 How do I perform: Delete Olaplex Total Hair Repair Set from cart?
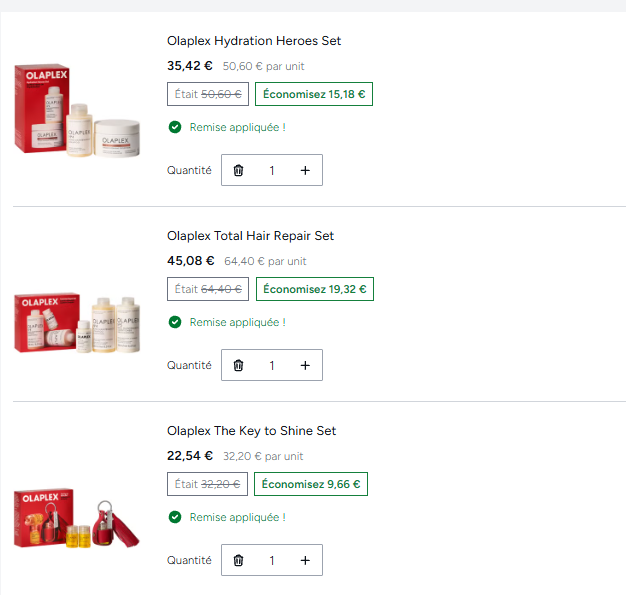pyautogui.click(x=238, y=365)
